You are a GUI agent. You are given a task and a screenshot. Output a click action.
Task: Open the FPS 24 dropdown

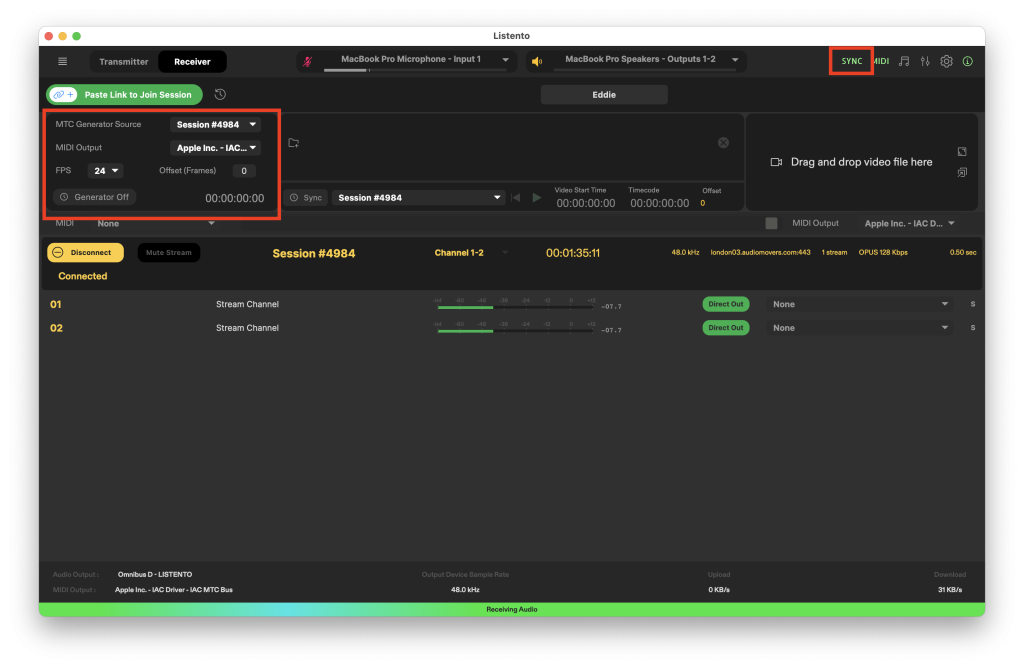(x=105, y=170)
